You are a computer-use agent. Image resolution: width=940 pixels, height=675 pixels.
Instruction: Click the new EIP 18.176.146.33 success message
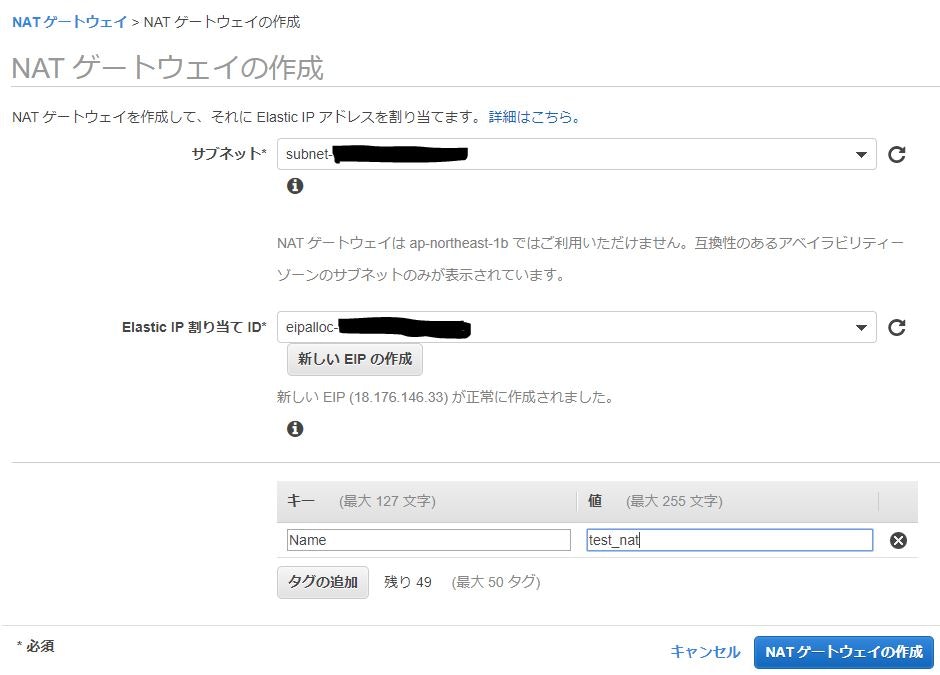tap(445, 397)
